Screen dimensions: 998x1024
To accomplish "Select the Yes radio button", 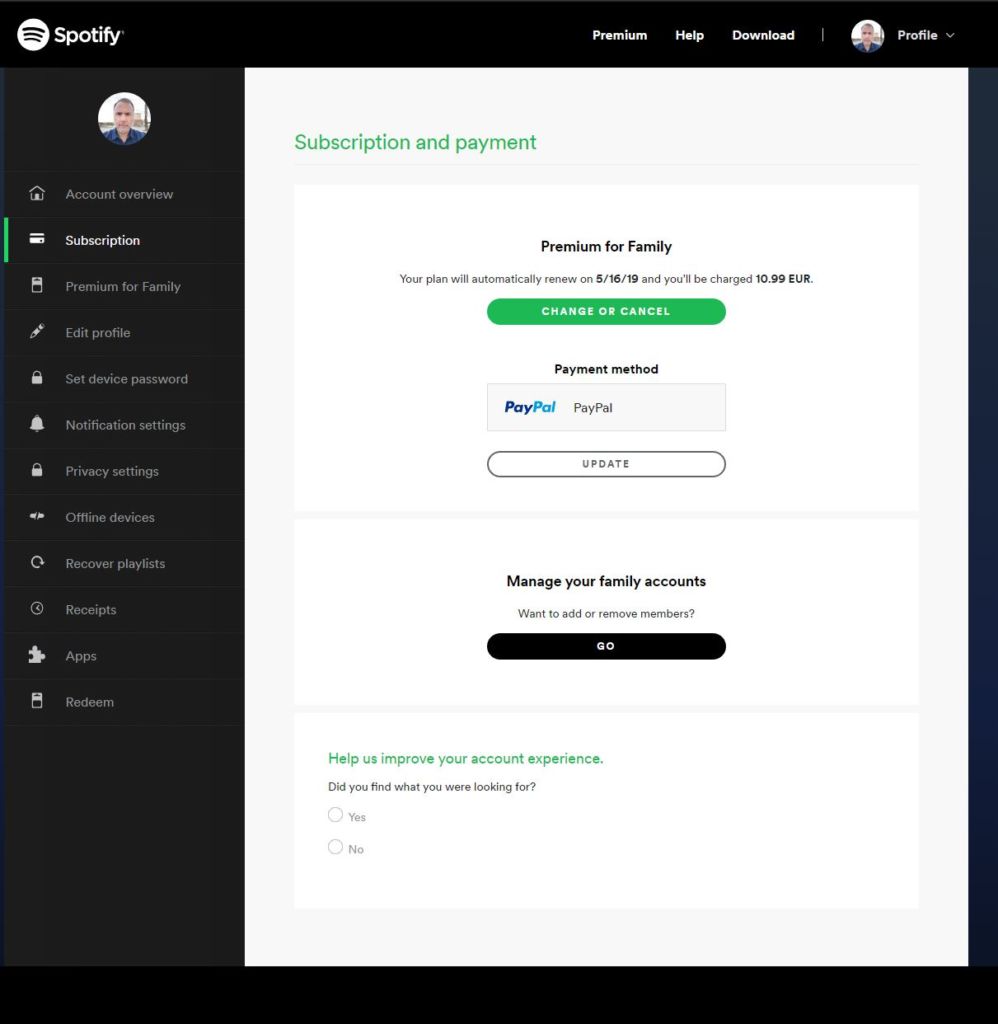I will 335,815.
